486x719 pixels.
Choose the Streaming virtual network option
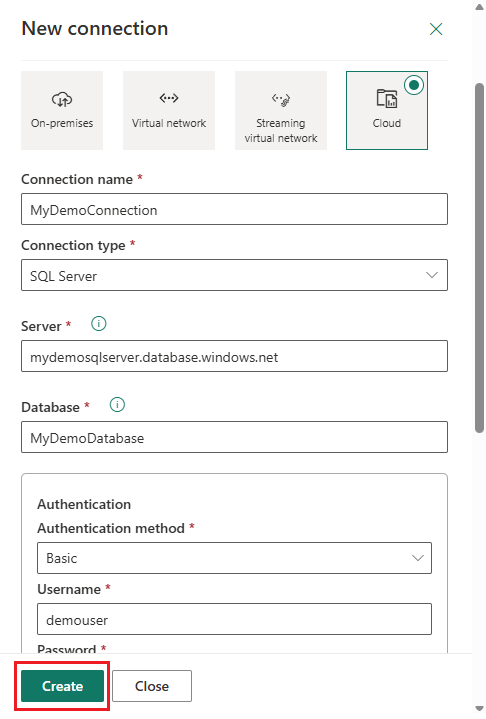pos(281,111)
